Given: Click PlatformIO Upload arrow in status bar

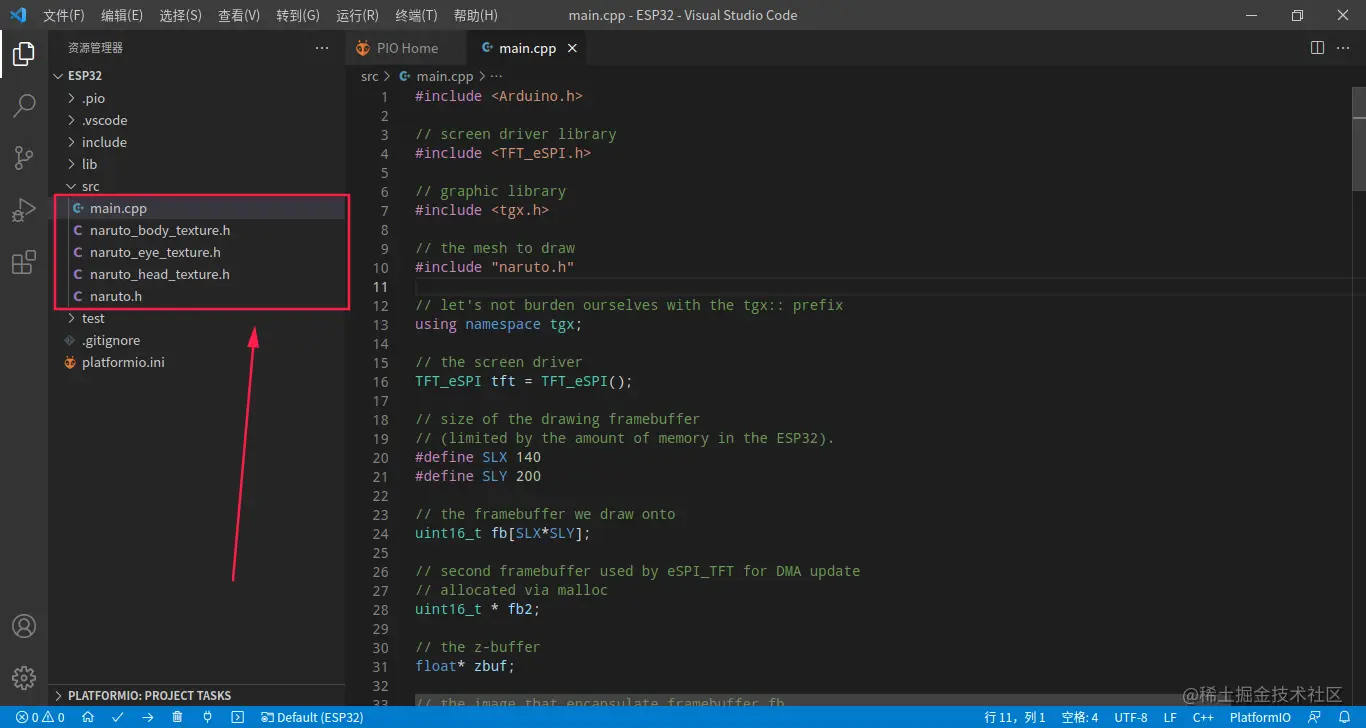Looking at the screenshot, I should 148,717.
